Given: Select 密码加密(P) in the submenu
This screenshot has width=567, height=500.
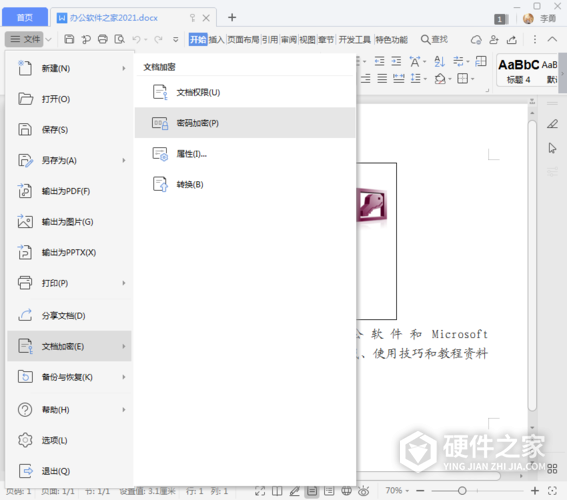Looking at the screenshot, I should coord(245,123).
